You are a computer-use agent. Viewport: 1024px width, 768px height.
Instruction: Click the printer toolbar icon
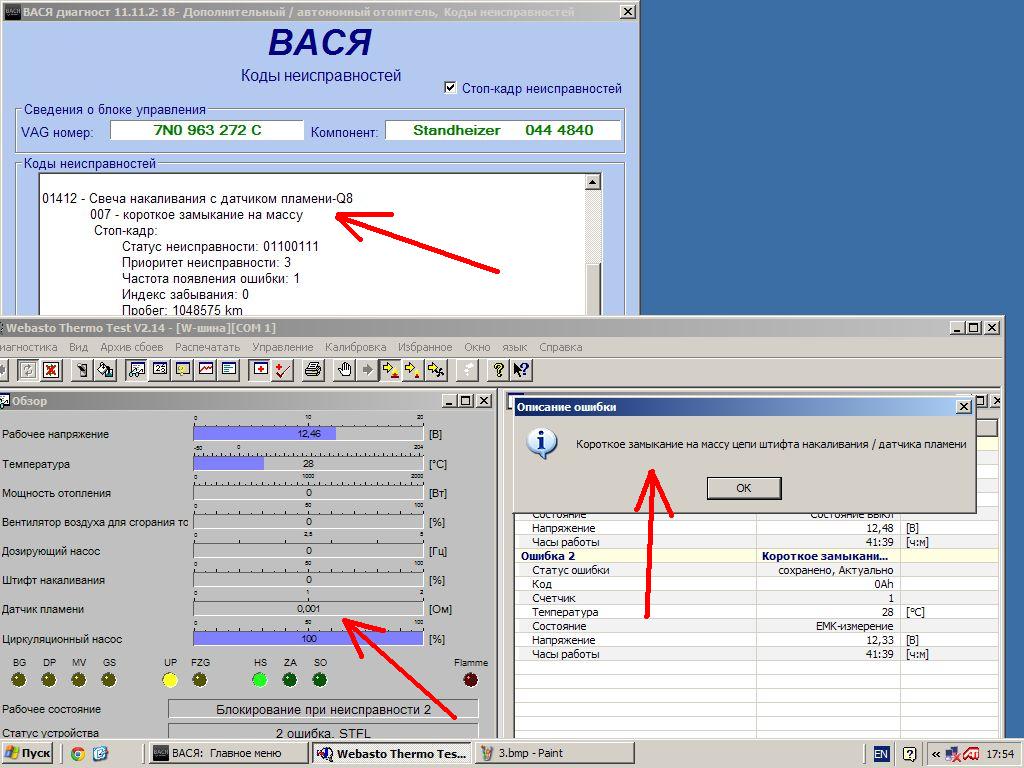point(313,370)
